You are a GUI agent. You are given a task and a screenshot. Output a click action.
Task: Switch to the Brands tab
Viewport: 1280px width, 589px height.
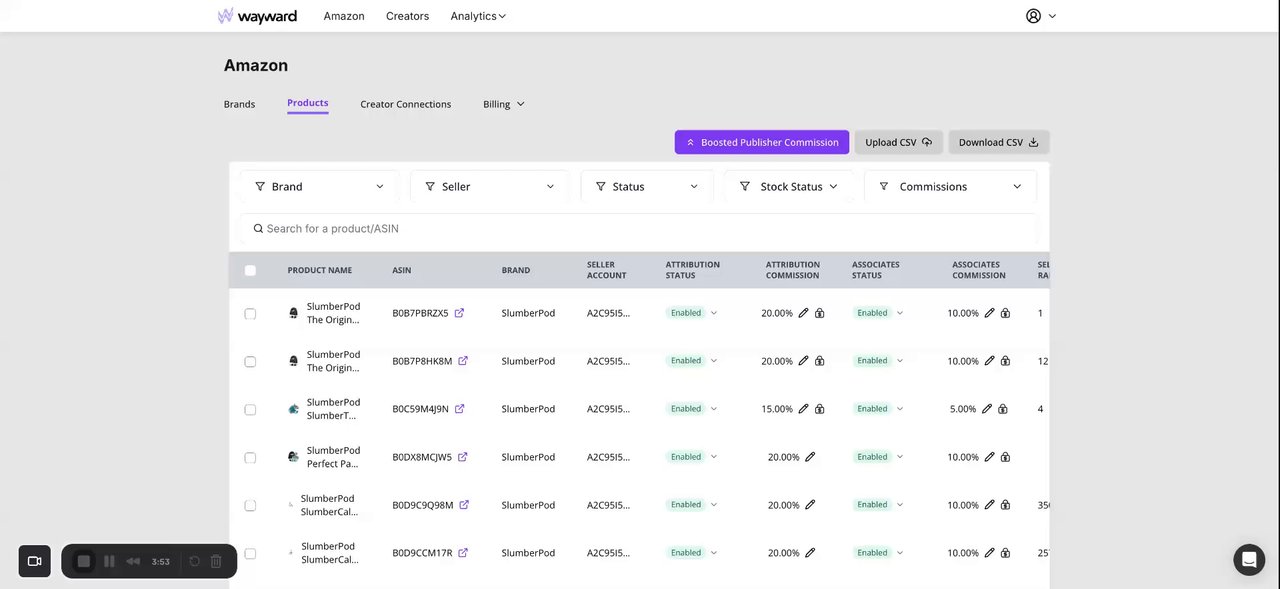pos(239,104)
